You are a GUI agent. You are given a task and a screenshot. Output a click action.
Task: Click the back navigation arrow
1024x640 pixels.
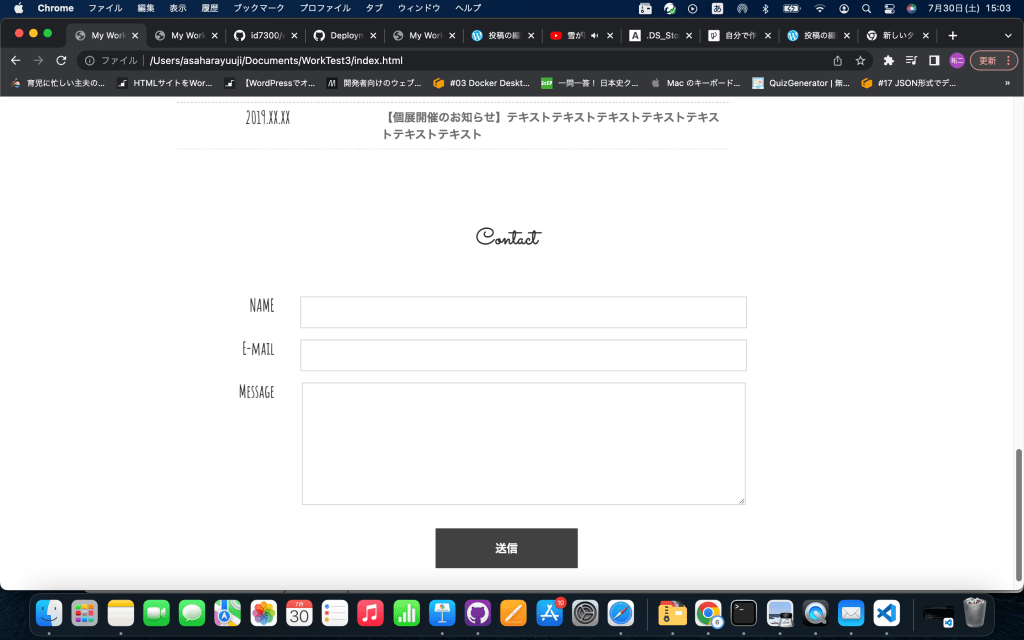pyautogui.click(x=15, y=60)
